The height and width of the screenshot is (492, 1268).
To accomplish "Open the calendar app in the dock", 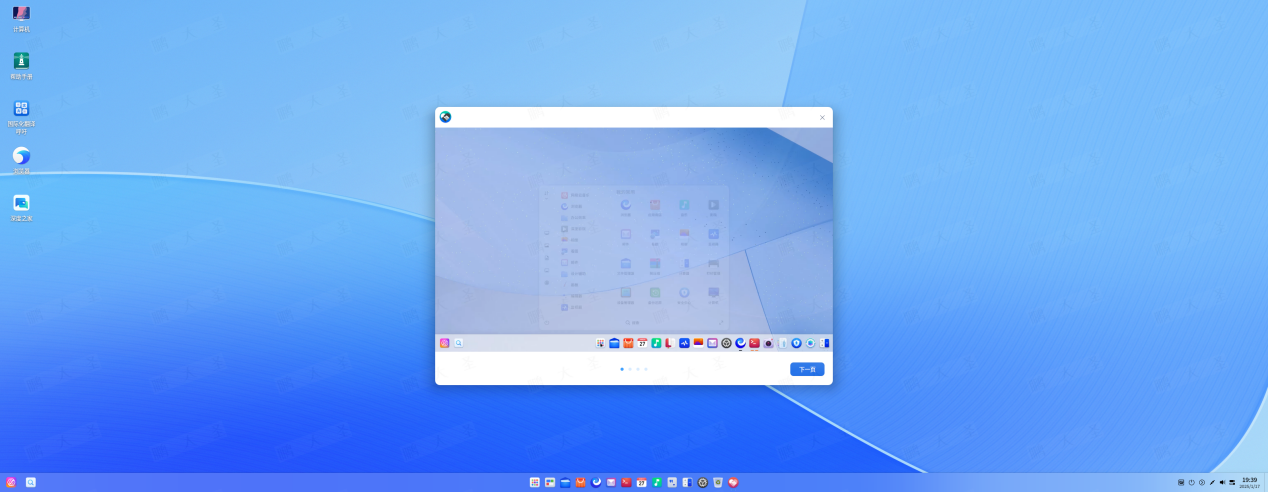I will tap(642, 482).
